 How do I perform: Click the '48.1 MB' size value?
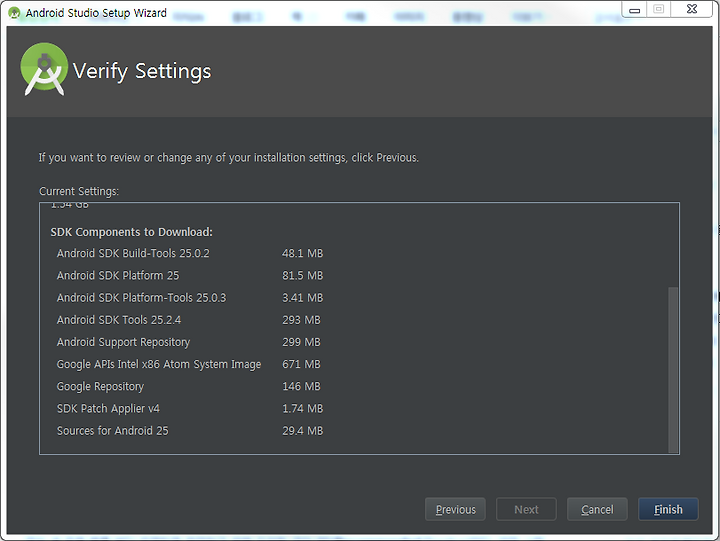tap(303, 254)
